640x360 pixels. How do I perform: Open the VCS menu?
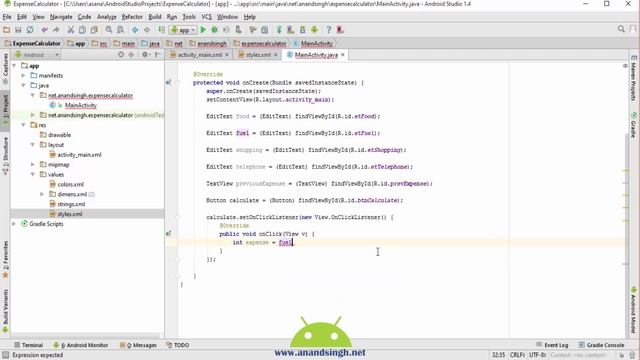coord(207,17)
